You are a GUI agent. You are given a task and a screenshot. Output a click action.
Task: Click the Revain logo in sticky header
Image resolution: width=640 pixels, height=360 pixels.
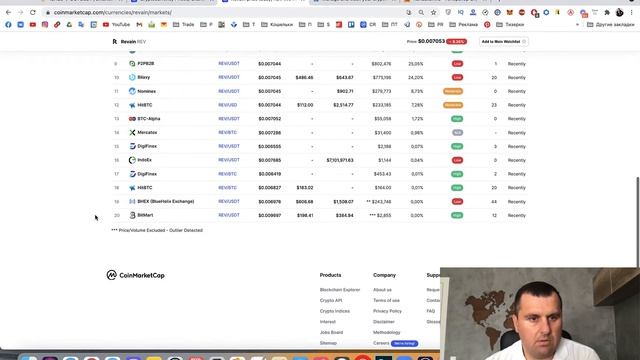[115, 42]
